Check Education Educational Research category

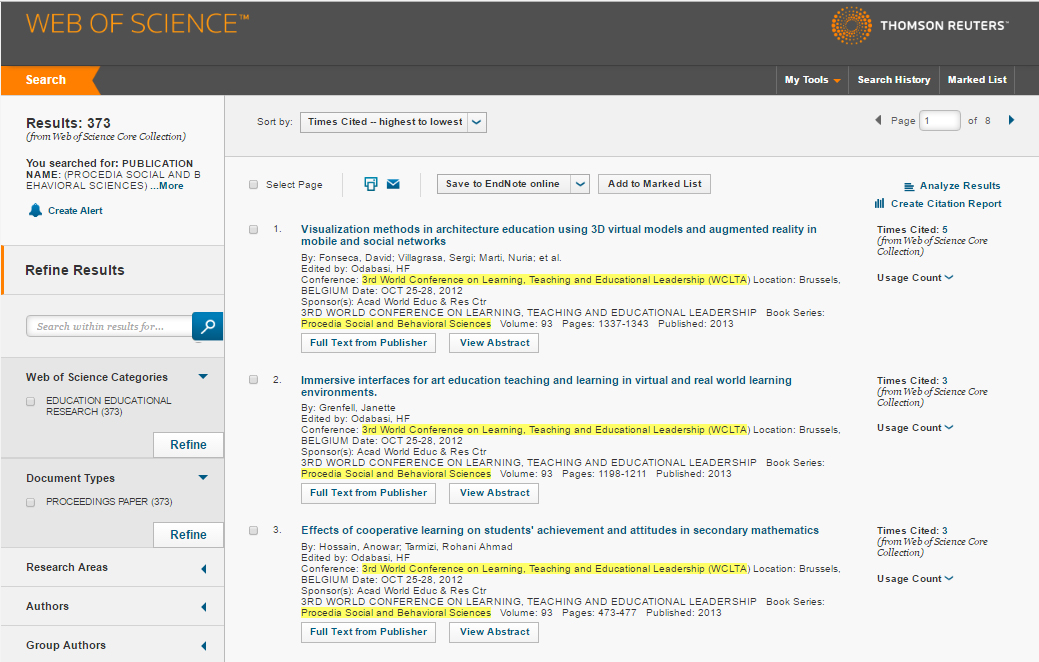(30, 402)
